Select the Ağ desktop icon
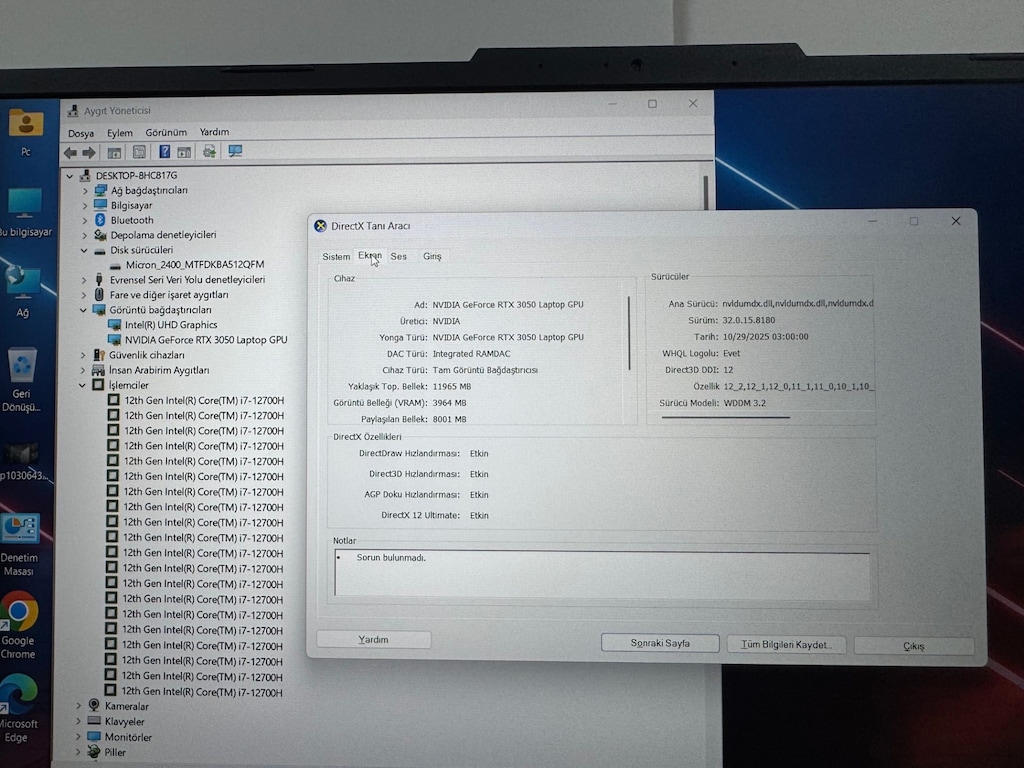Image resolution: width=1024 pixels, height=768 pixels. 23,293
